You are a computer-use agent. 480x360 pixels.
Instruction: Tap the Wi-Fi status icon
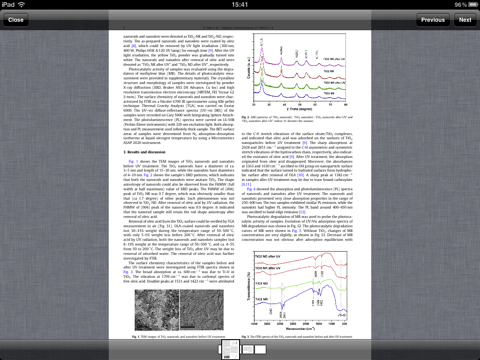click(21, 4)
